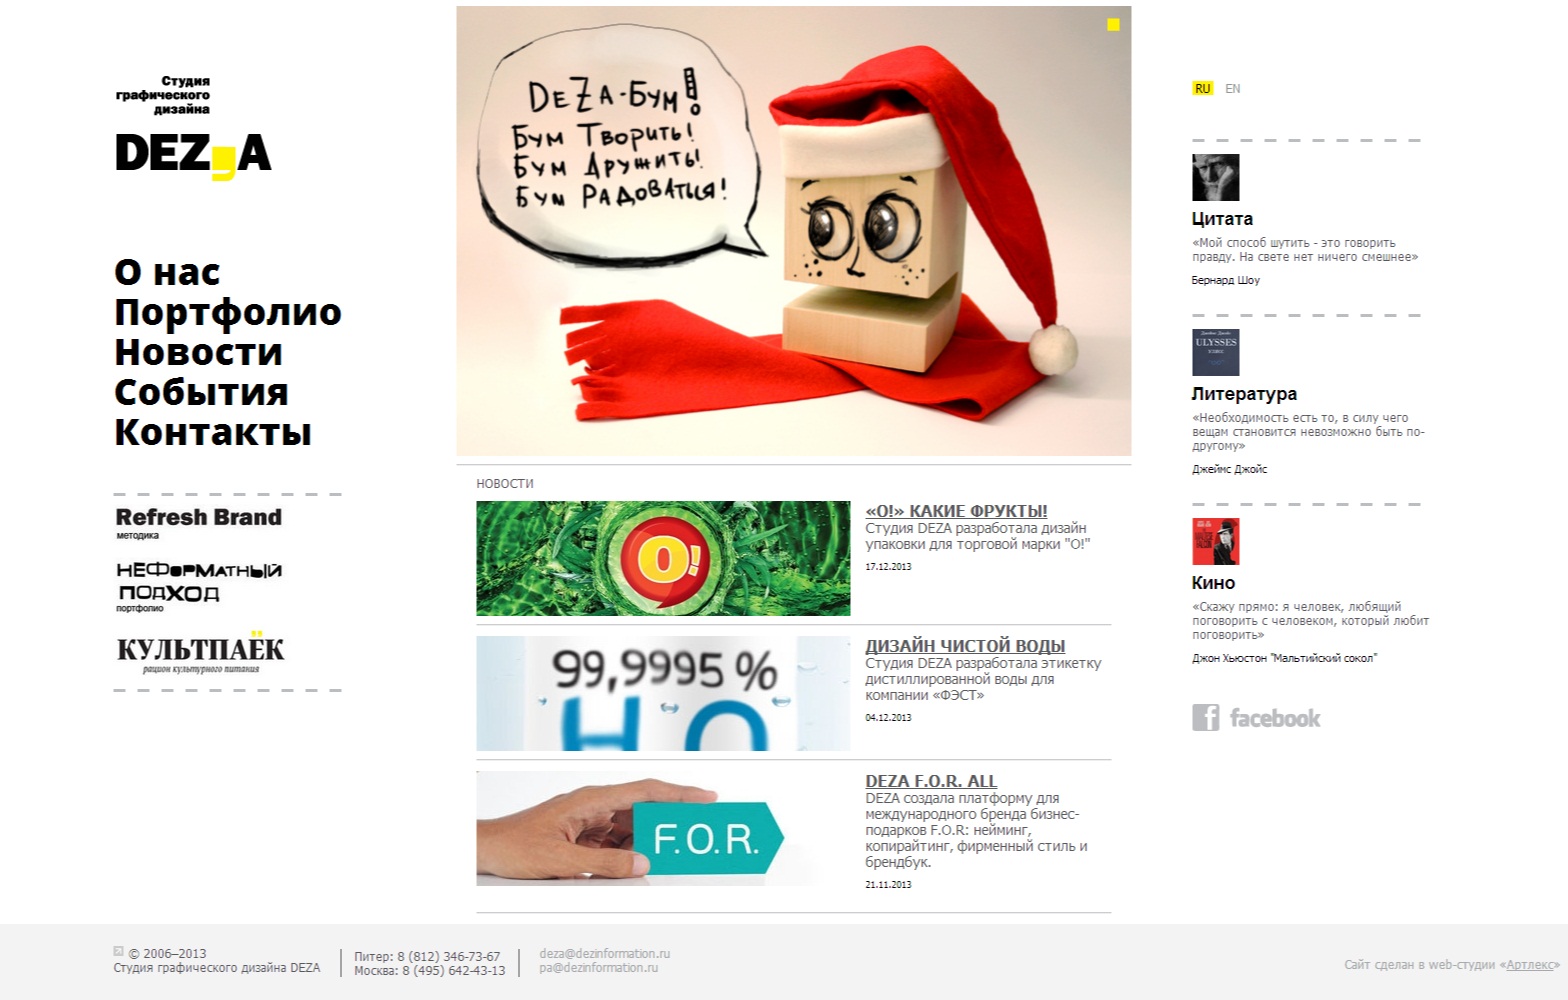Open the Ulysses book cover thumbnail
The width and height of the screenshot is (1568, 1000).
pos(1215,352)
